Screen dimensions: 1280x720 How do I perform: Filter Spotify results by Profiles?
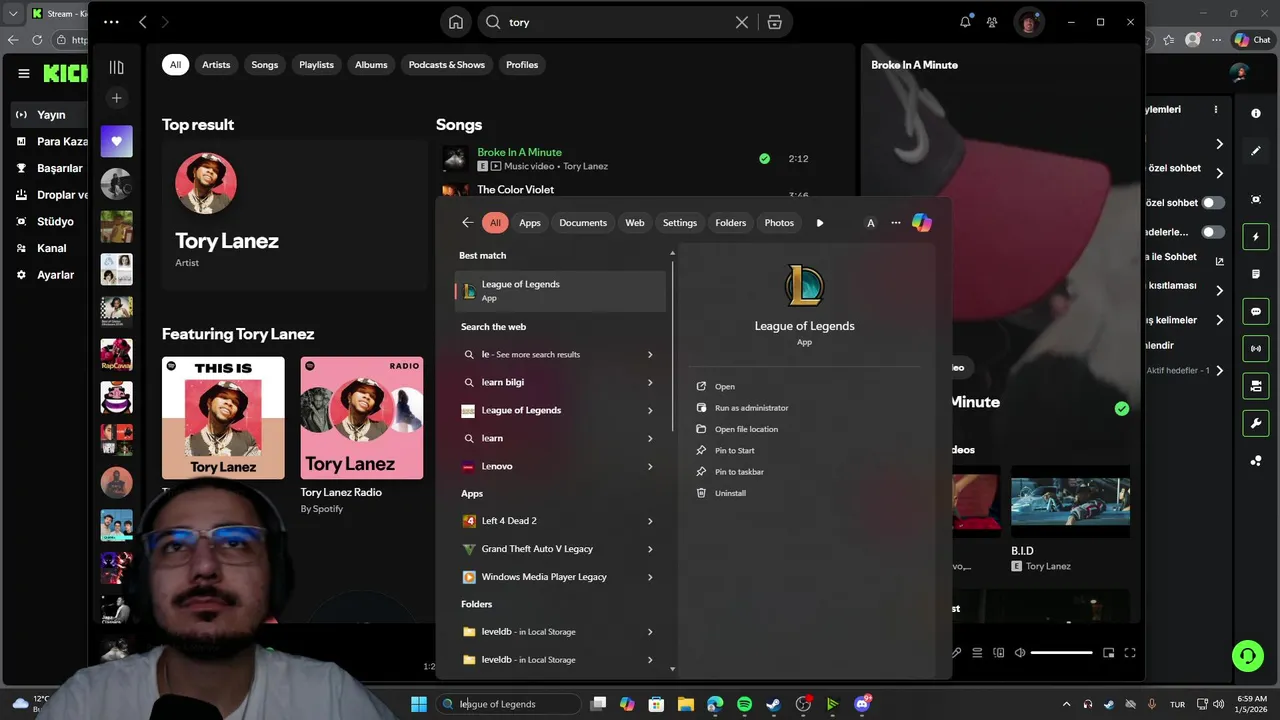(x=522, y=65)
